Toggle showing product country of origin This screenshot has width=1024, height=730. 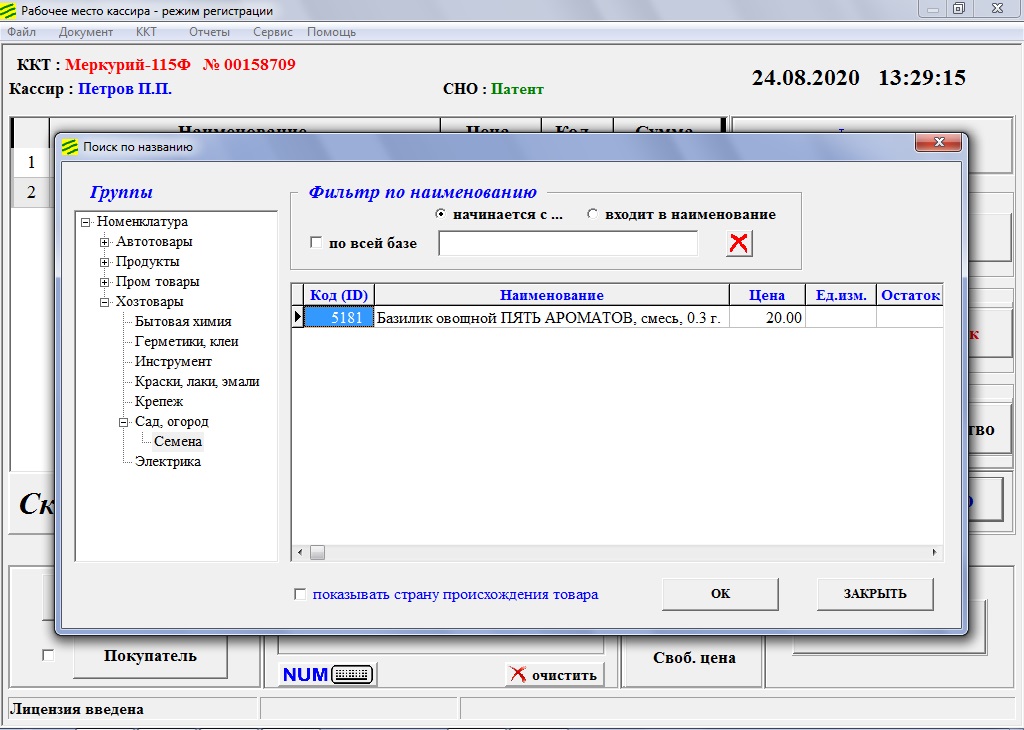coord(300,594)
